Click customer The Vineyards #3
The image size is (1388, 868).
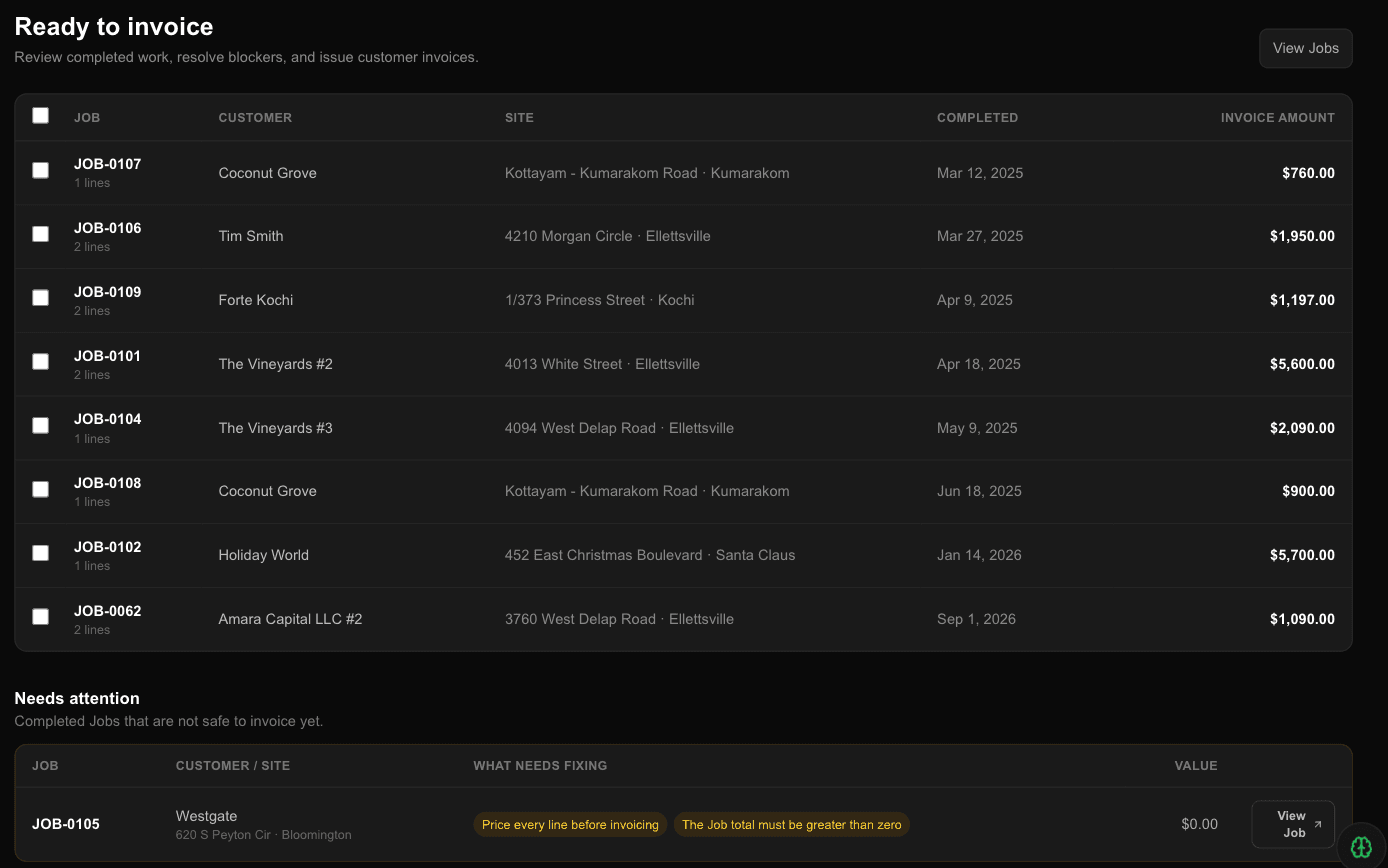[x=275, y=428]
